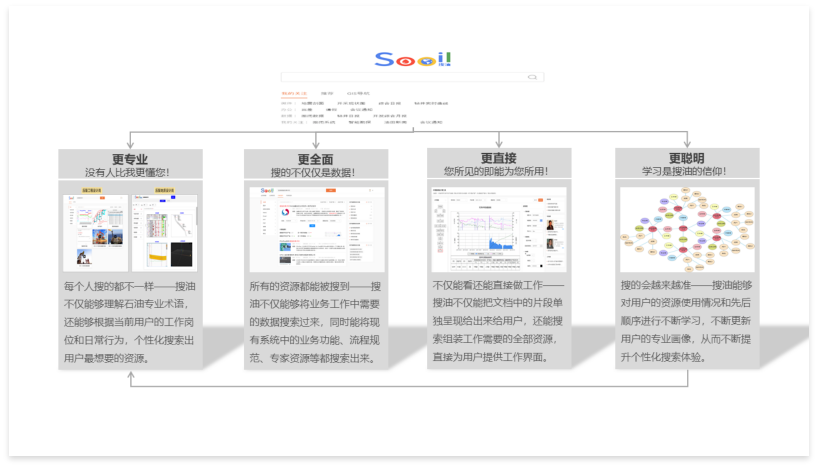The height and width of the screenshot is (468, 818).
Task: Click subtitle 您所见的即能为您所用!
Action: coord(496,171)
